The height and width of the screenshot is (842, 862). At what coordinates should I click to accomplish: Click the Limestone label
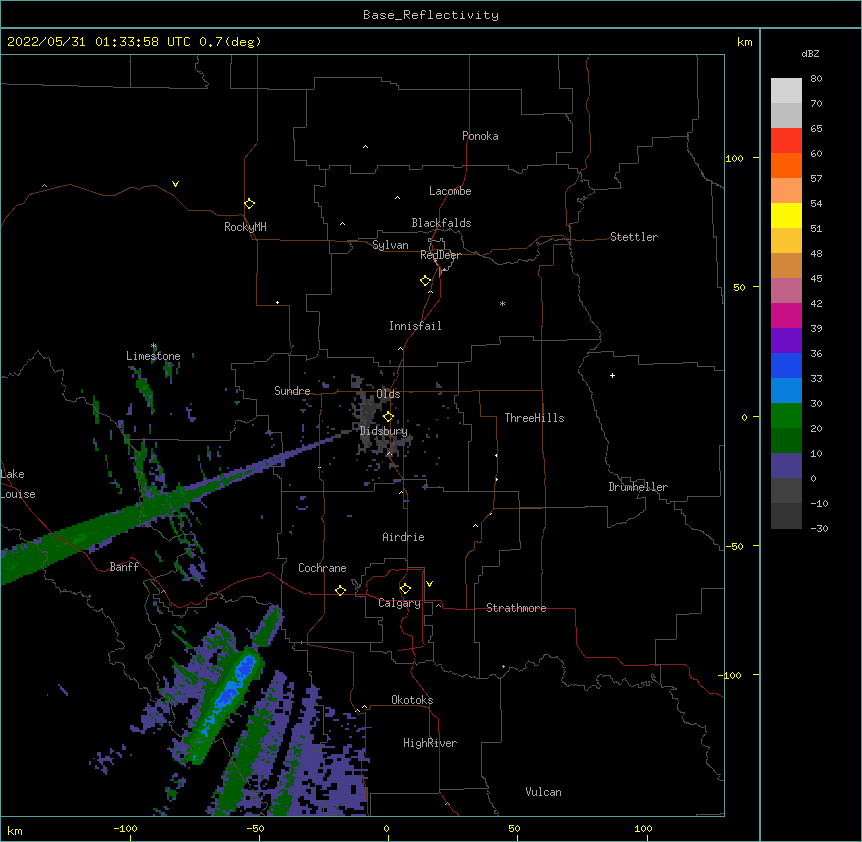point(153,356)
